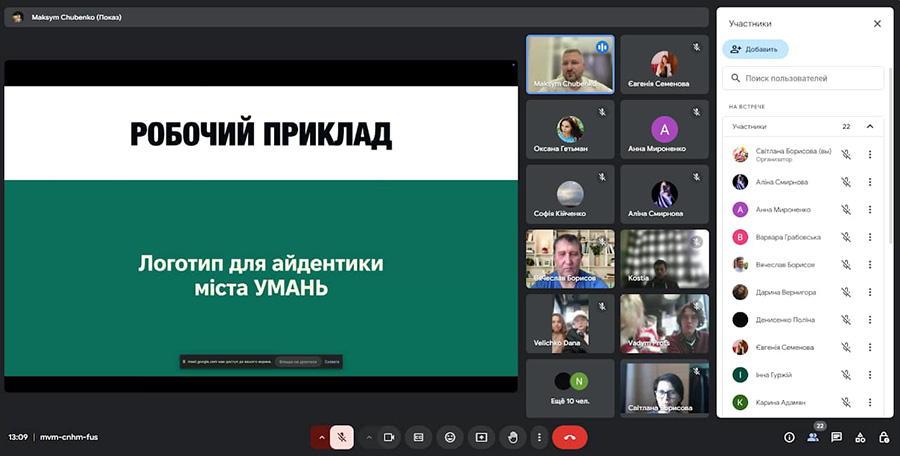The image size is (900, 456).
Task: Open host controls lock icon
Action: [884, 438]
